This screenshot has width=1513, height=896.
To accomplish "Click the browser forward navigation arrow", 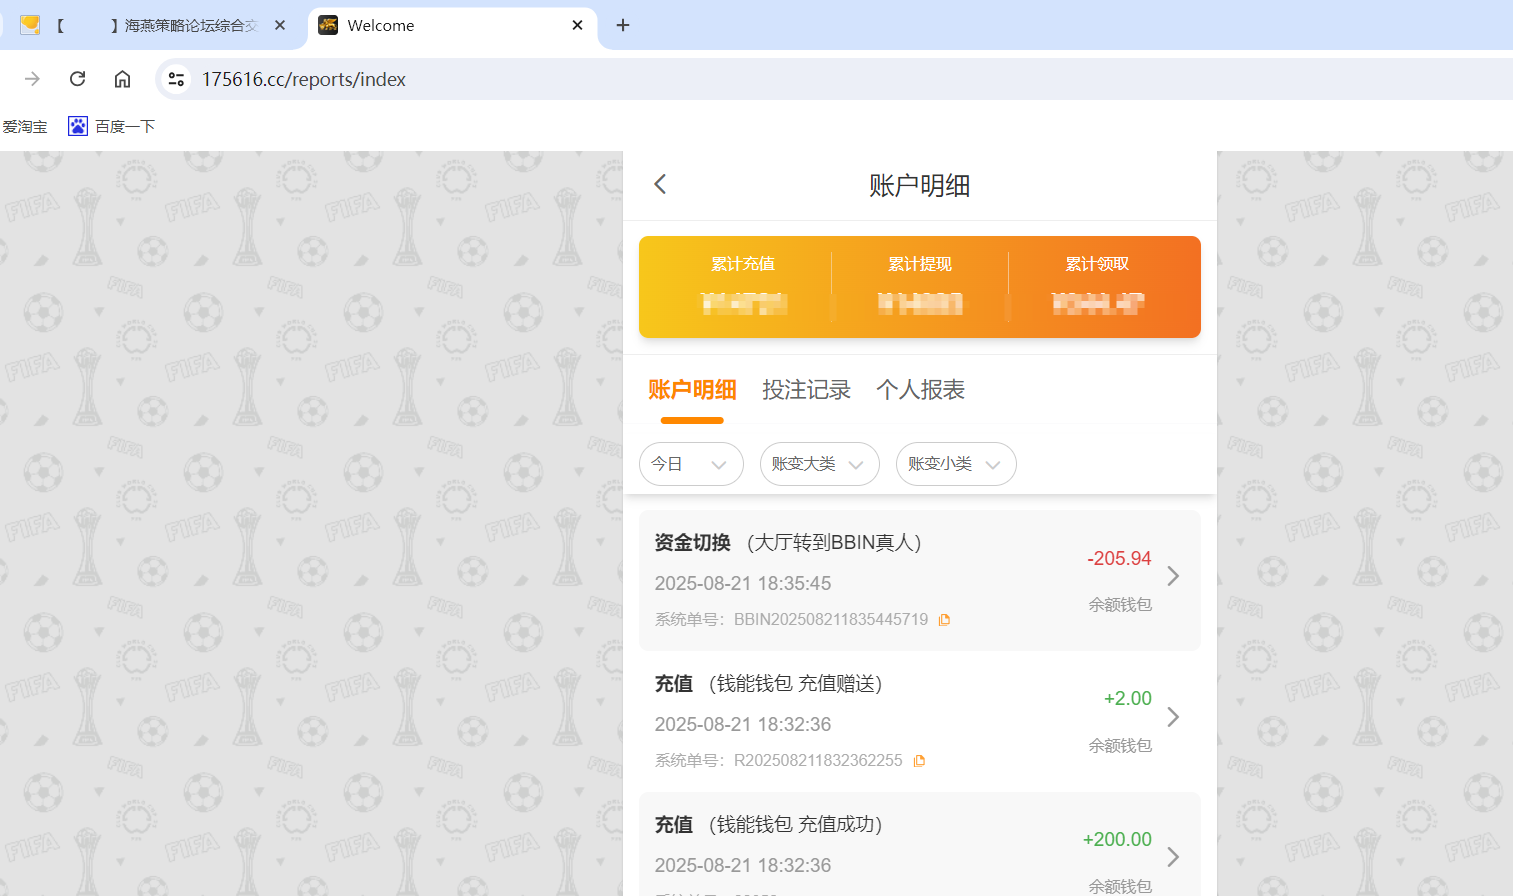I will click(33, 78).
